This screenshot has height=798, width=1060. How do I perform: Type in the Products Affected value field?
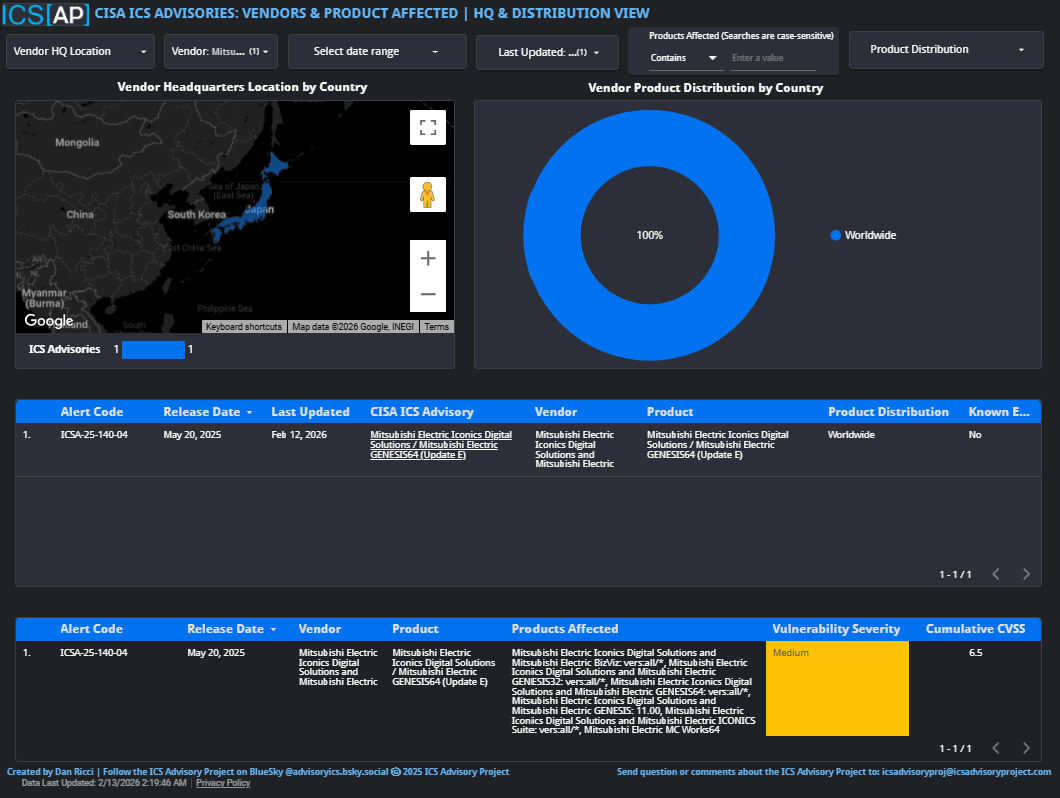point(772,58)
